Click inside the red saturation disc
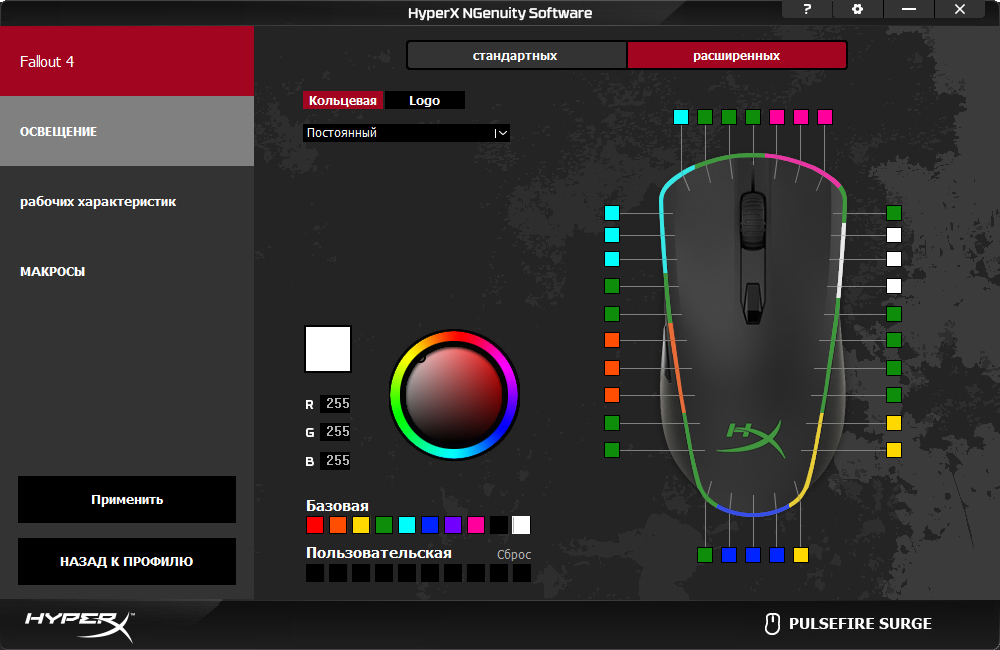Image resolution: width=1000 pixels, height=650 pixels. coord(454,395)
